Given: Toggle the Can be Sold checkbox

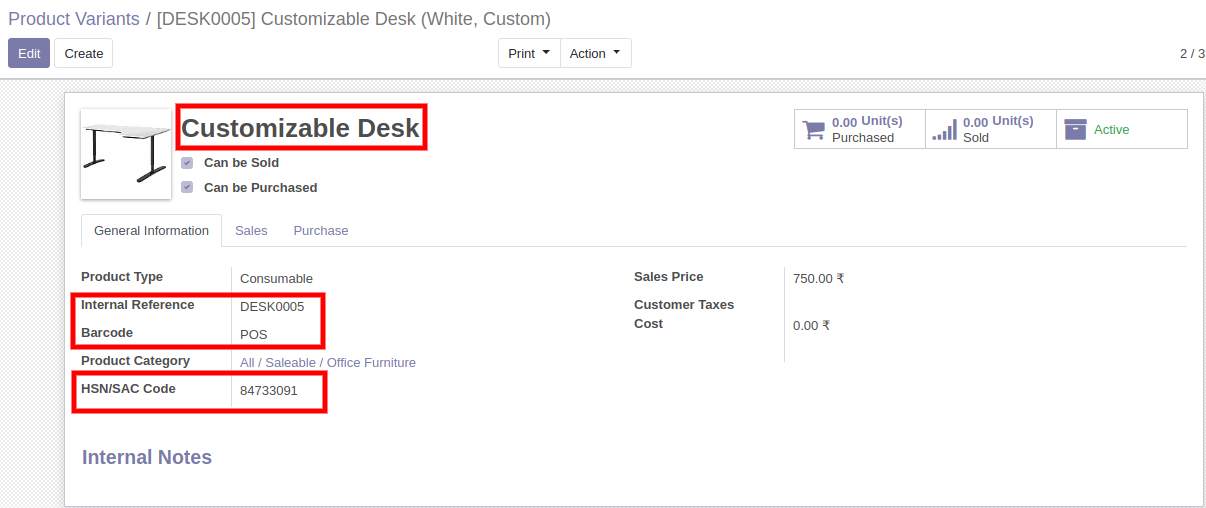Looking at the screenshot, I should point(187,163).
